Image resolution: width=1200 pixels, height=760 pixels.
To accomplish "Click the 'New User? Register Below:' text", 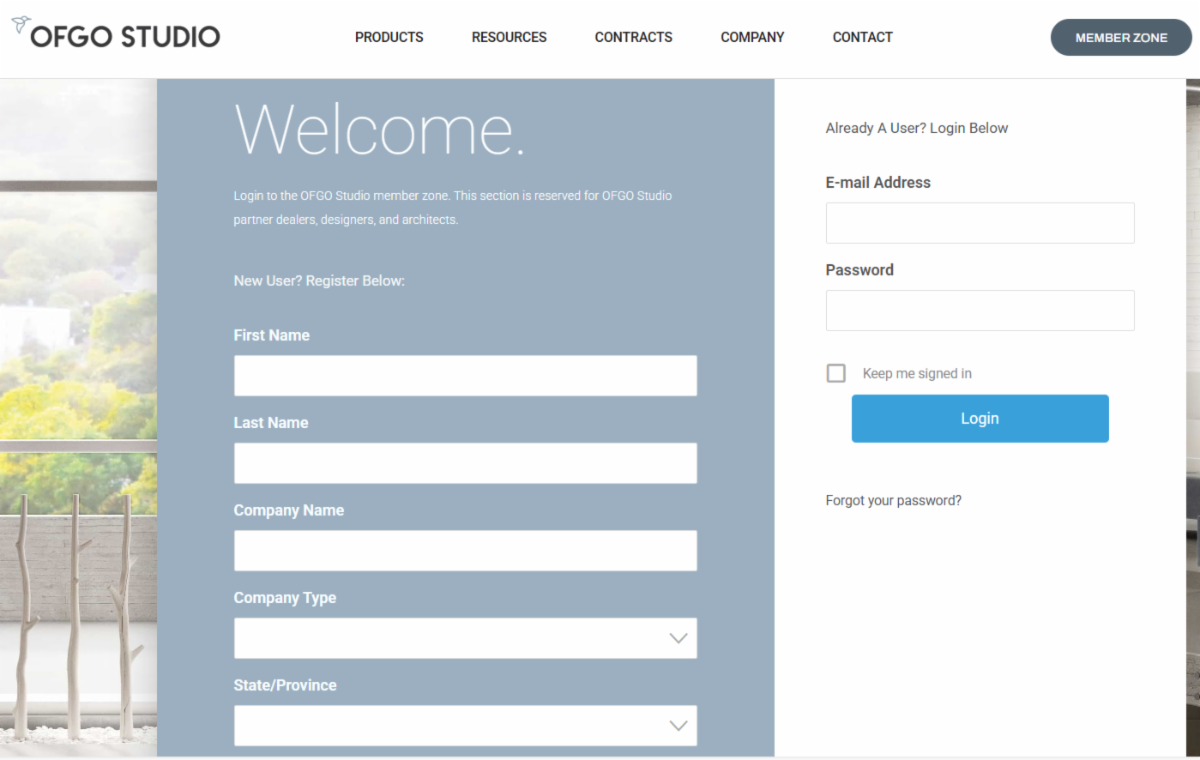I will click(x=319, y=281).
